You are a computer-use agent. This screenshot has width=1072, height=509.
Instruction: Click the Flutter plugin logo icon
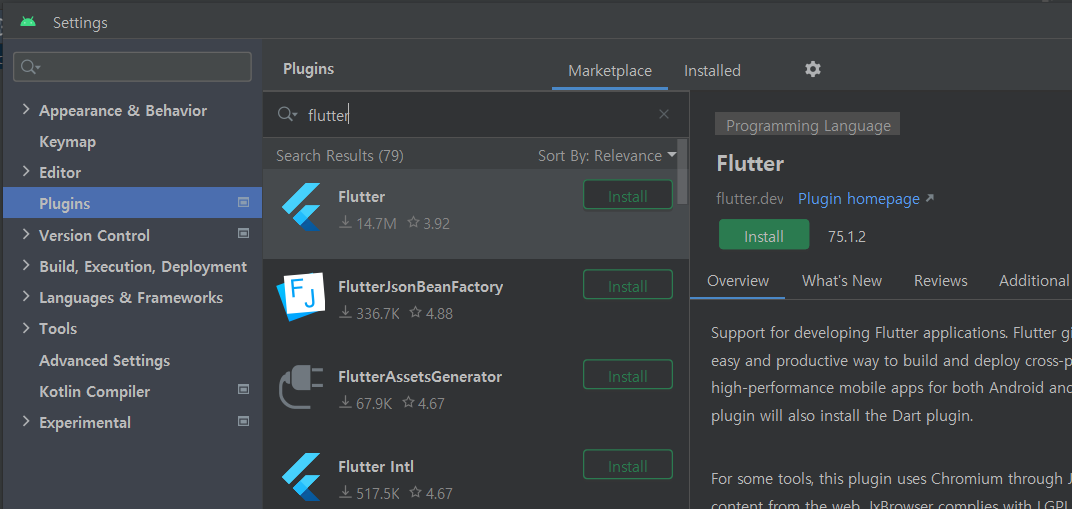pos(302,207)
